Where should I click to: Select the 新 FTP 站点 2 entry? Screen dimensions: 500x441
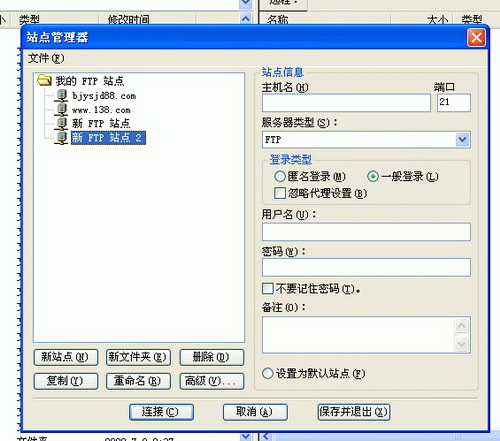[108, 138]
